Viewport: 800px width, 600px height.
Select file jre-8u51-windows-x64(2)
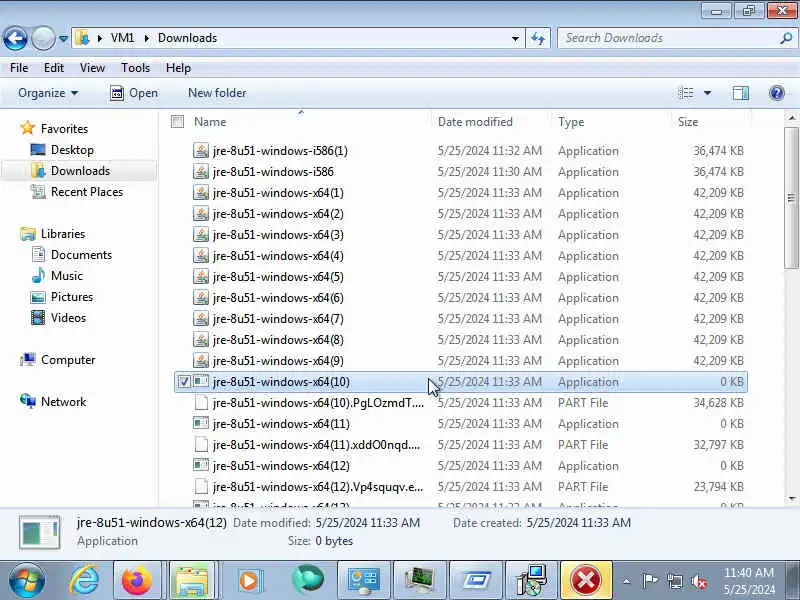(278, 214)
